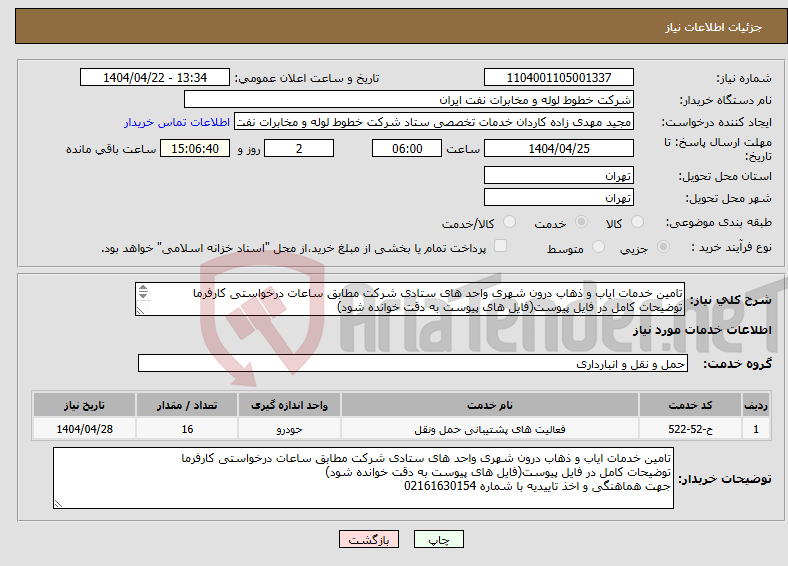The width and height of the screenshot is (788, 566).
Task: Select the جزیی purchase type radio
Action: (663, 246)
